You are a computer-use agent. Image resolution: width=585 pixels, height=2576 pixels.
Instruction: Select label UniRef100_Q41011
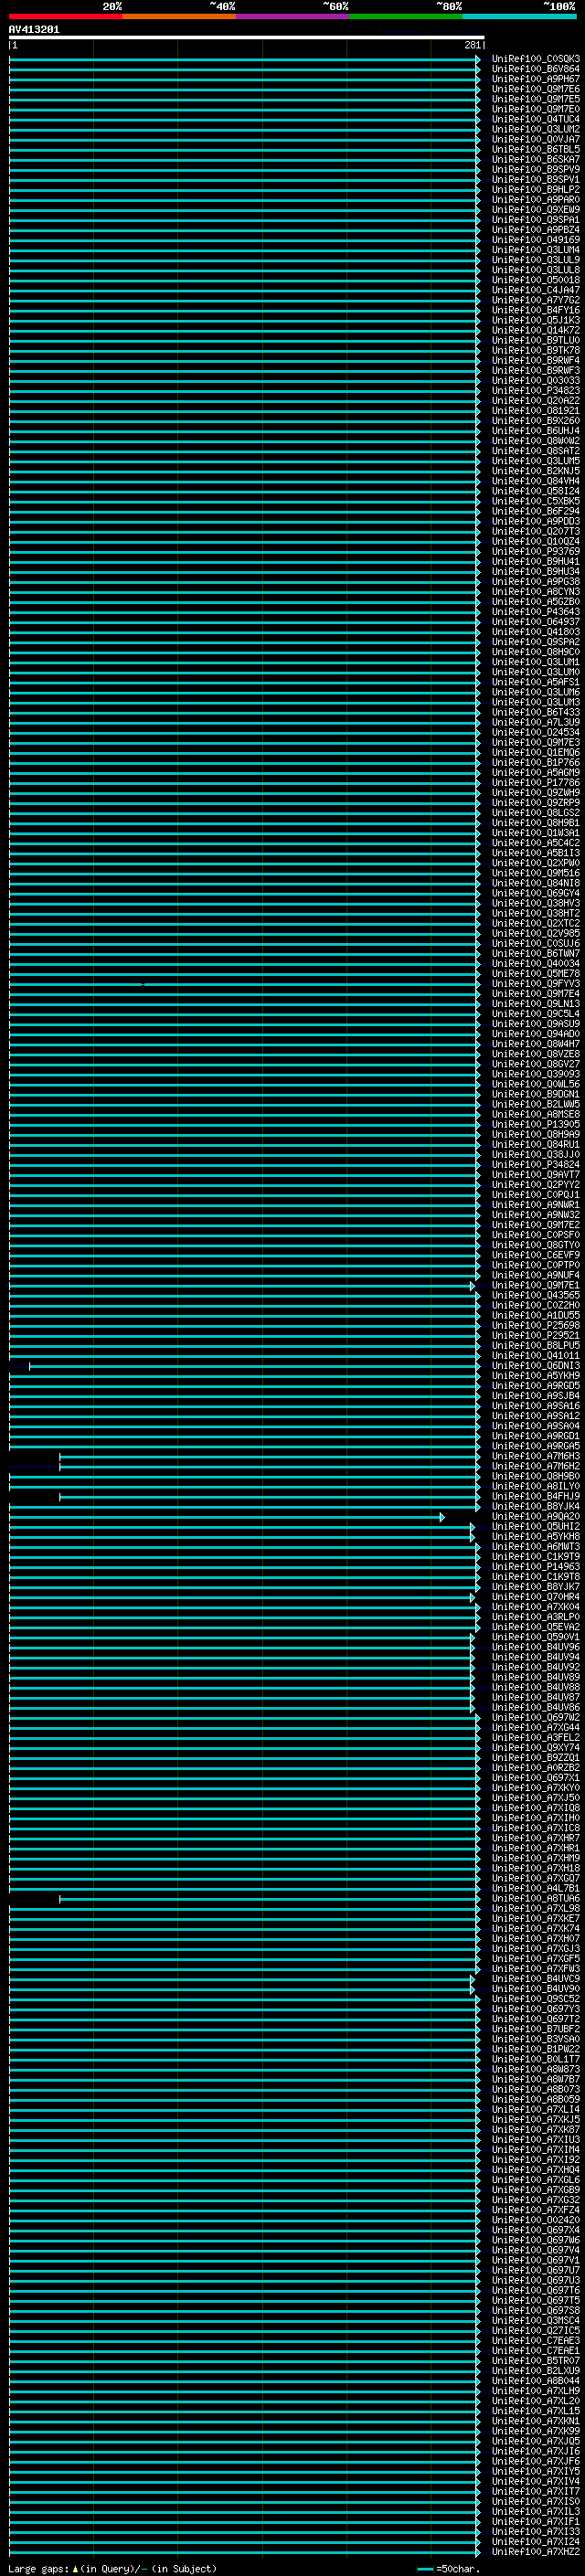[536, 1355]
